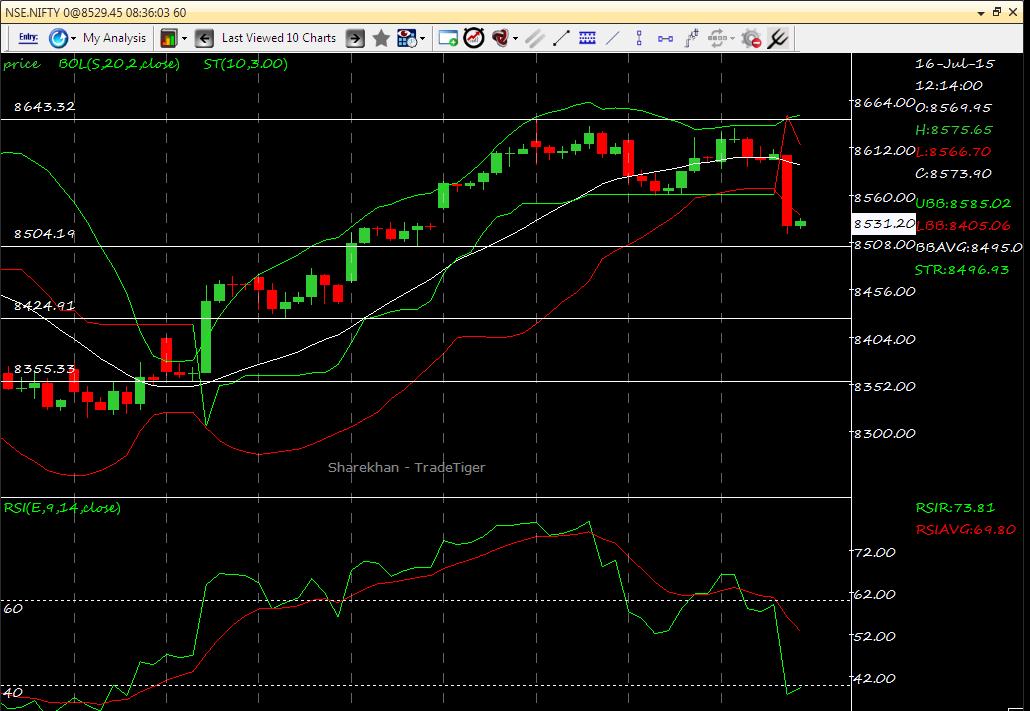Select the horizontal line tool
The image size is (1030, 711).
(665, 39)
